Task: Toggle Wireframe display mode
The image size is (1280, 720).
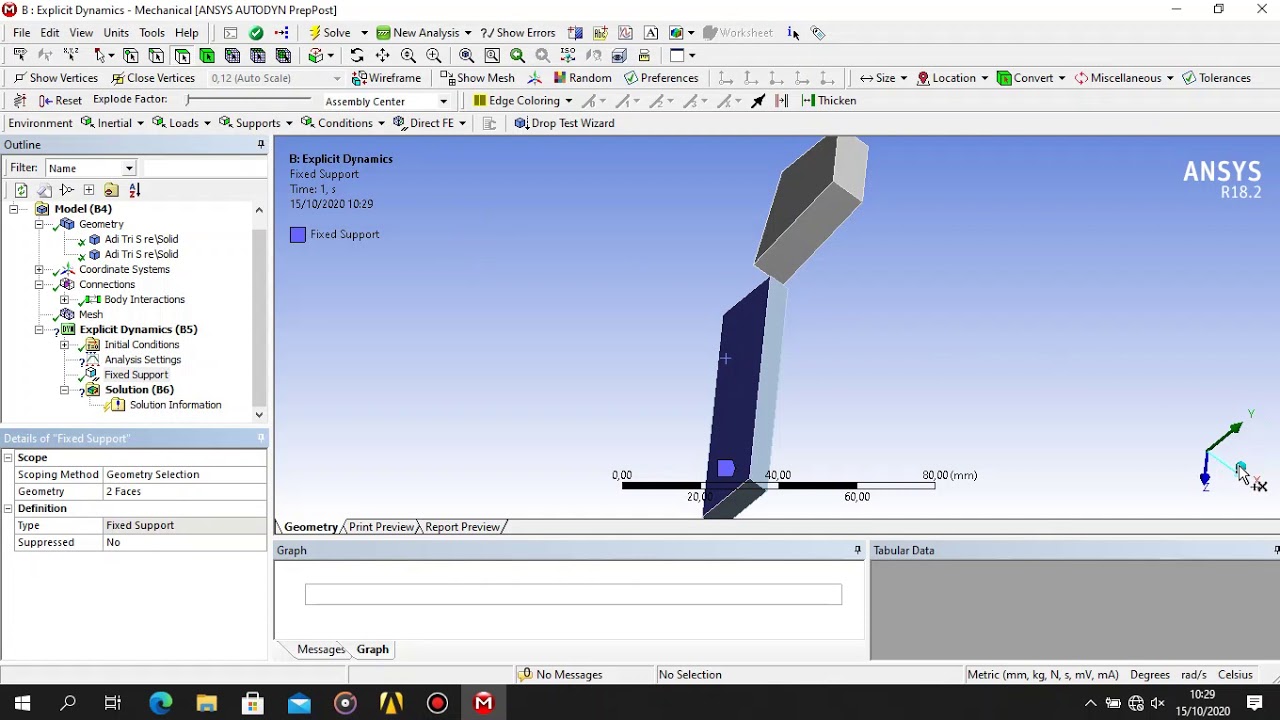Action: (x=387, y=78)
